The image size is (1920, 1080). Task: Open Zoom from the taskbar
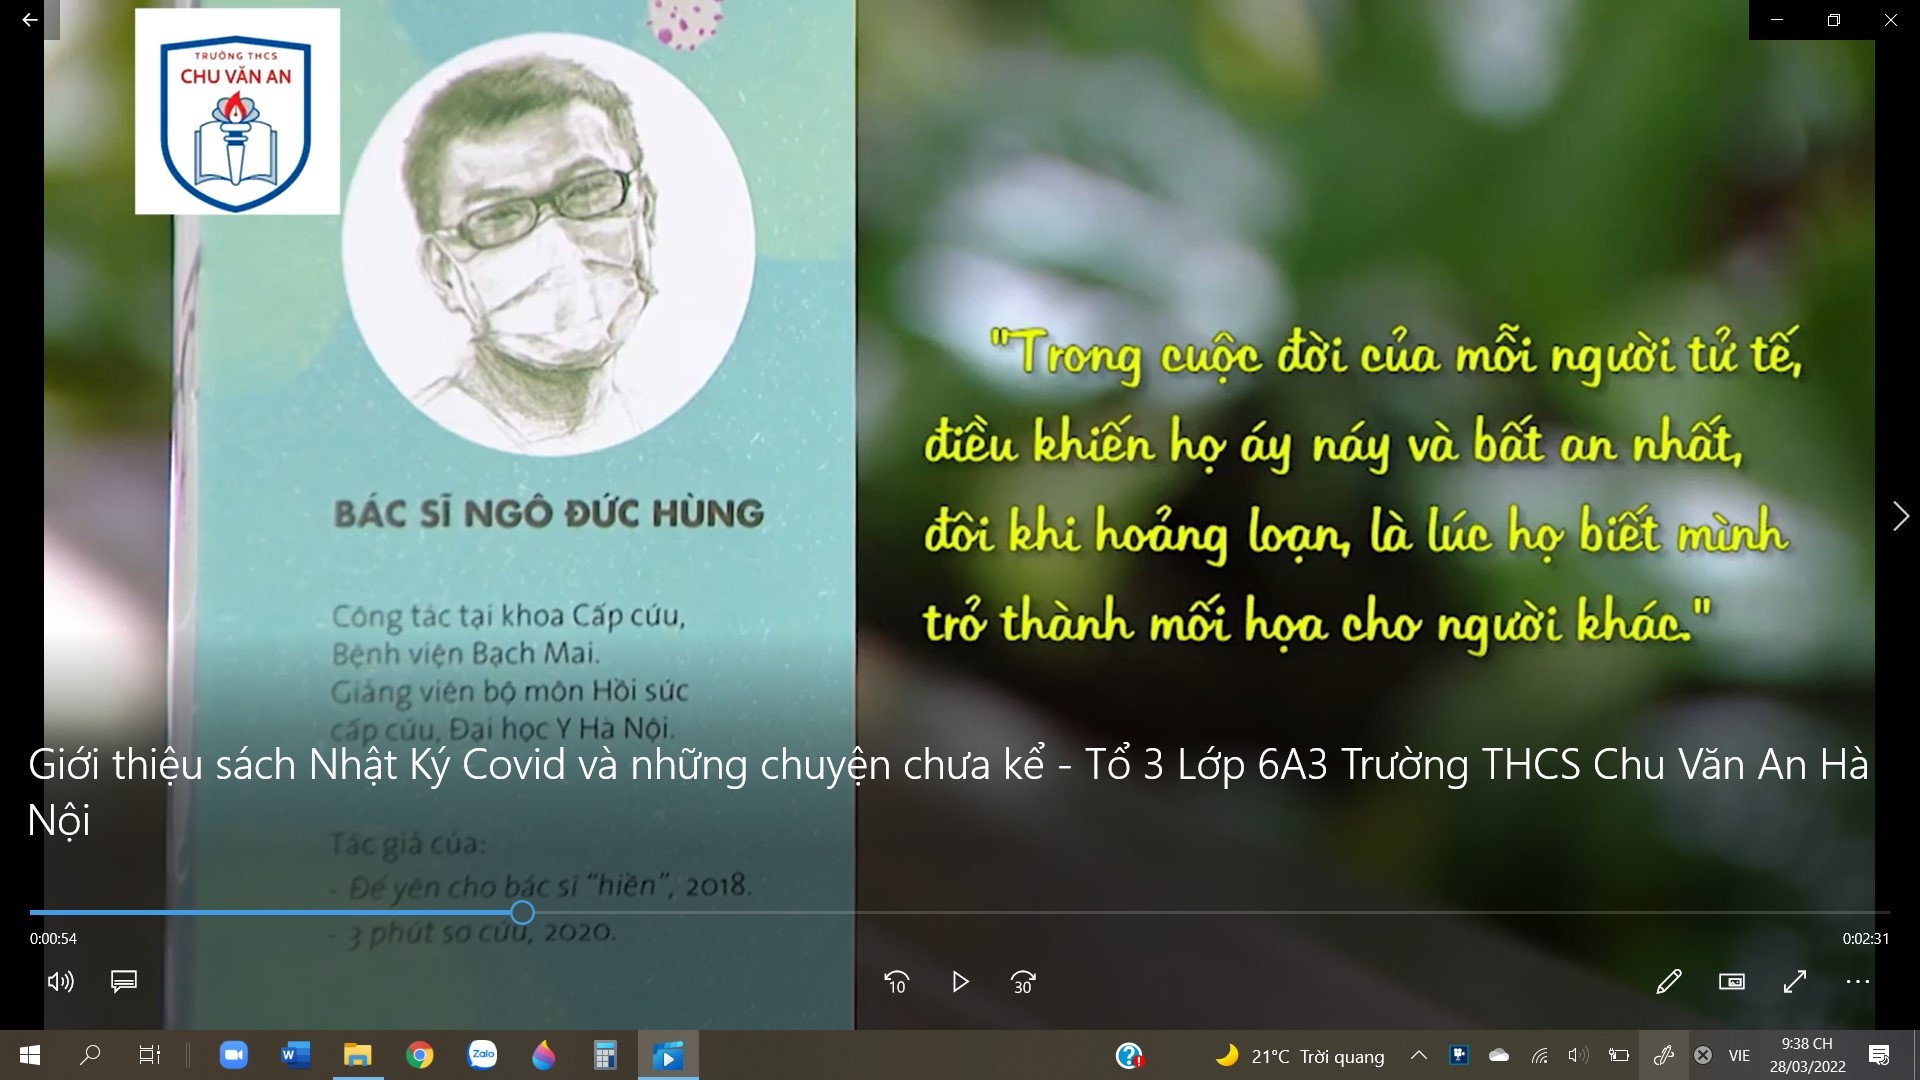pos(234,1055)
